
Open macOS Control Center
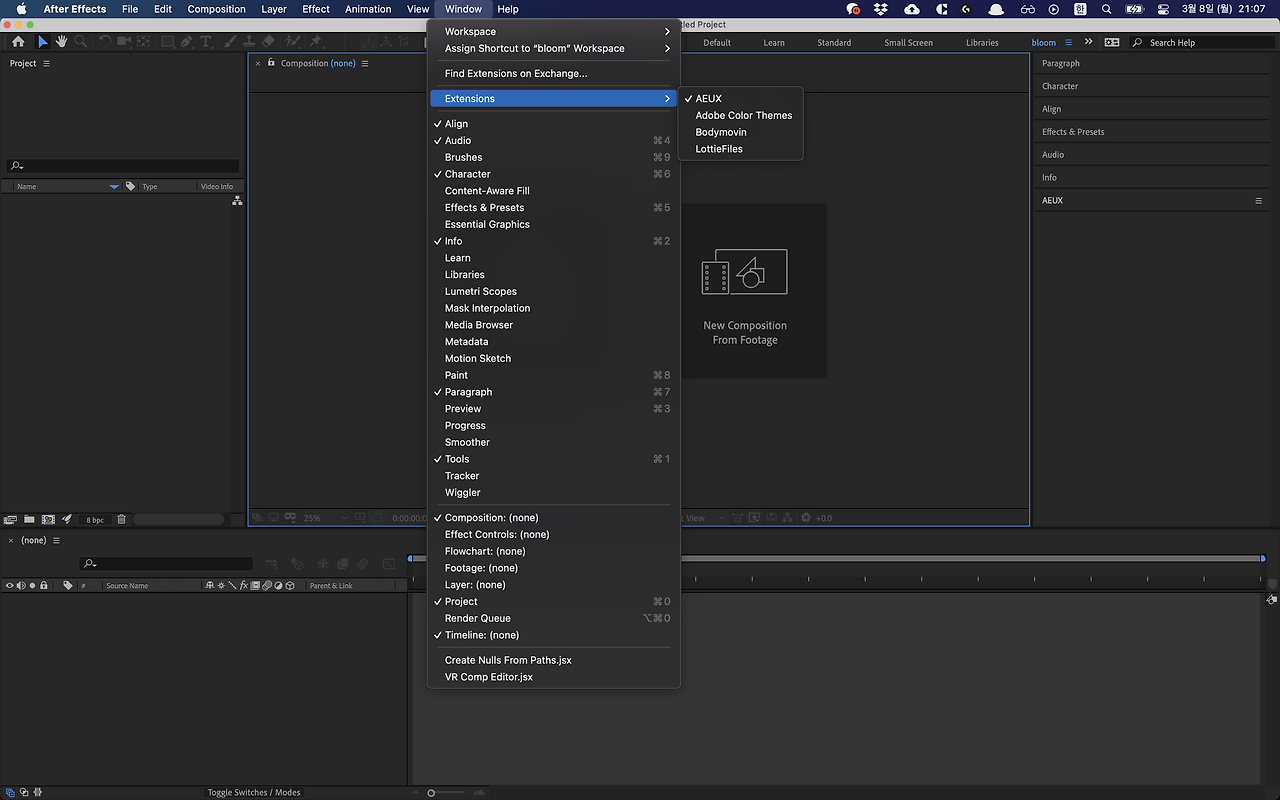coord(1163,9)
